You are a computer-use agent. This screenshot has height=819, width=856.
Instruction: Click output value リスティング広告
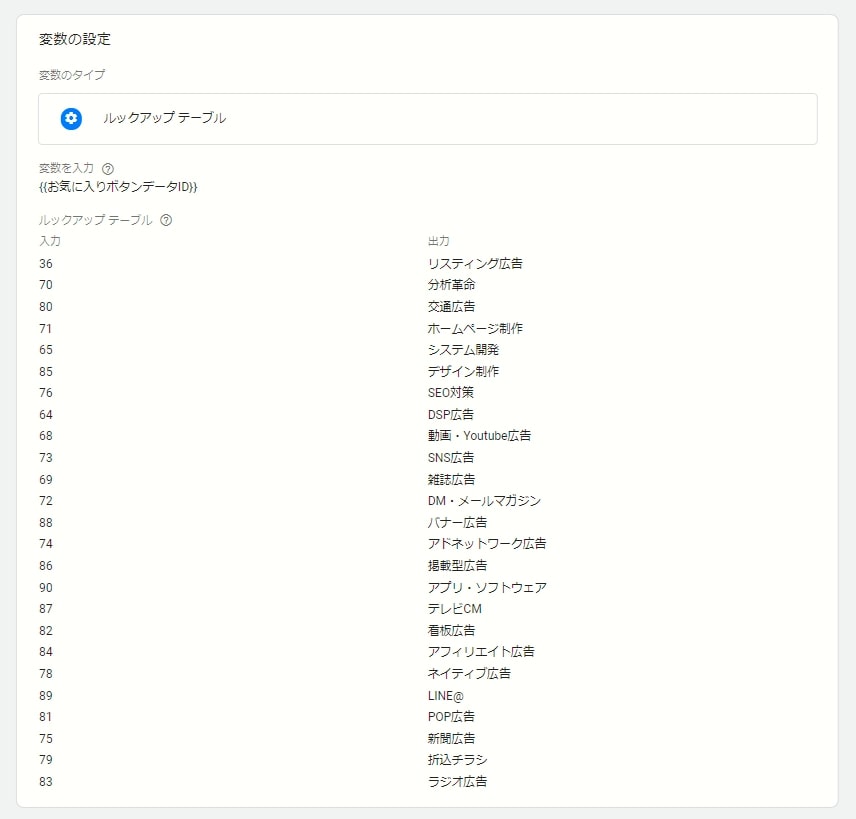point(475,264)
